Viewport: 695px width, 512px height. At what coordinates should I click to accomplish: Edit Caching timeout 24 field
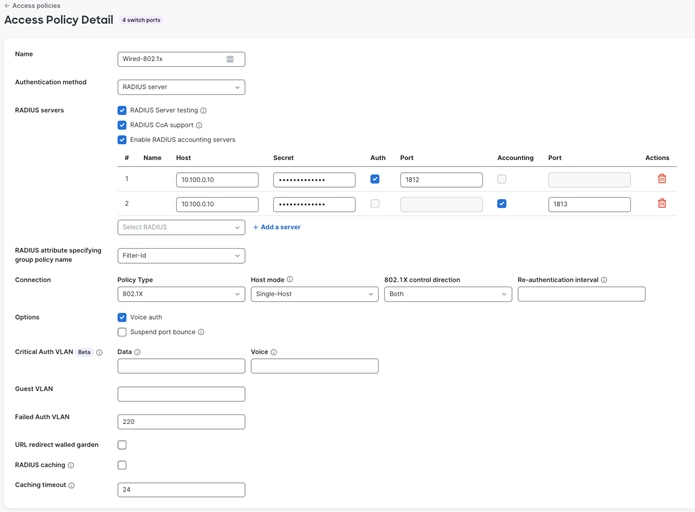click(x=181, y=490)
